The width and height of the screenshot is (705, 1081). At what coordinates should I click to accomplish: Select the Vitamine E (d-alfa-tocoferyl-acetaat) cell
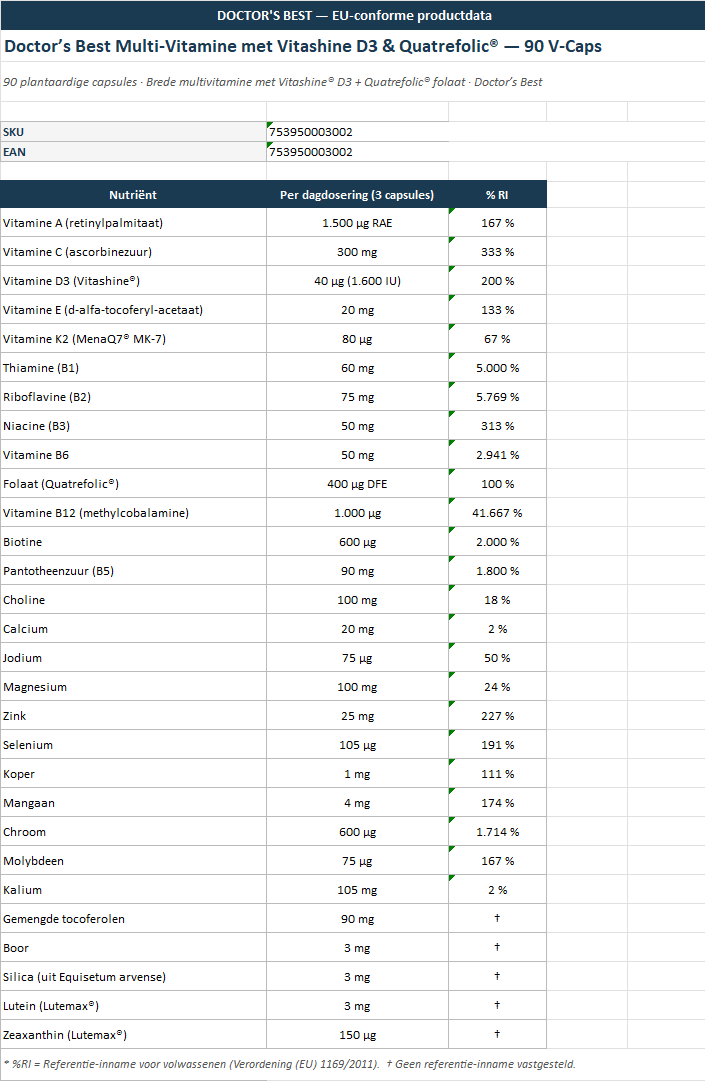(133, 310)
